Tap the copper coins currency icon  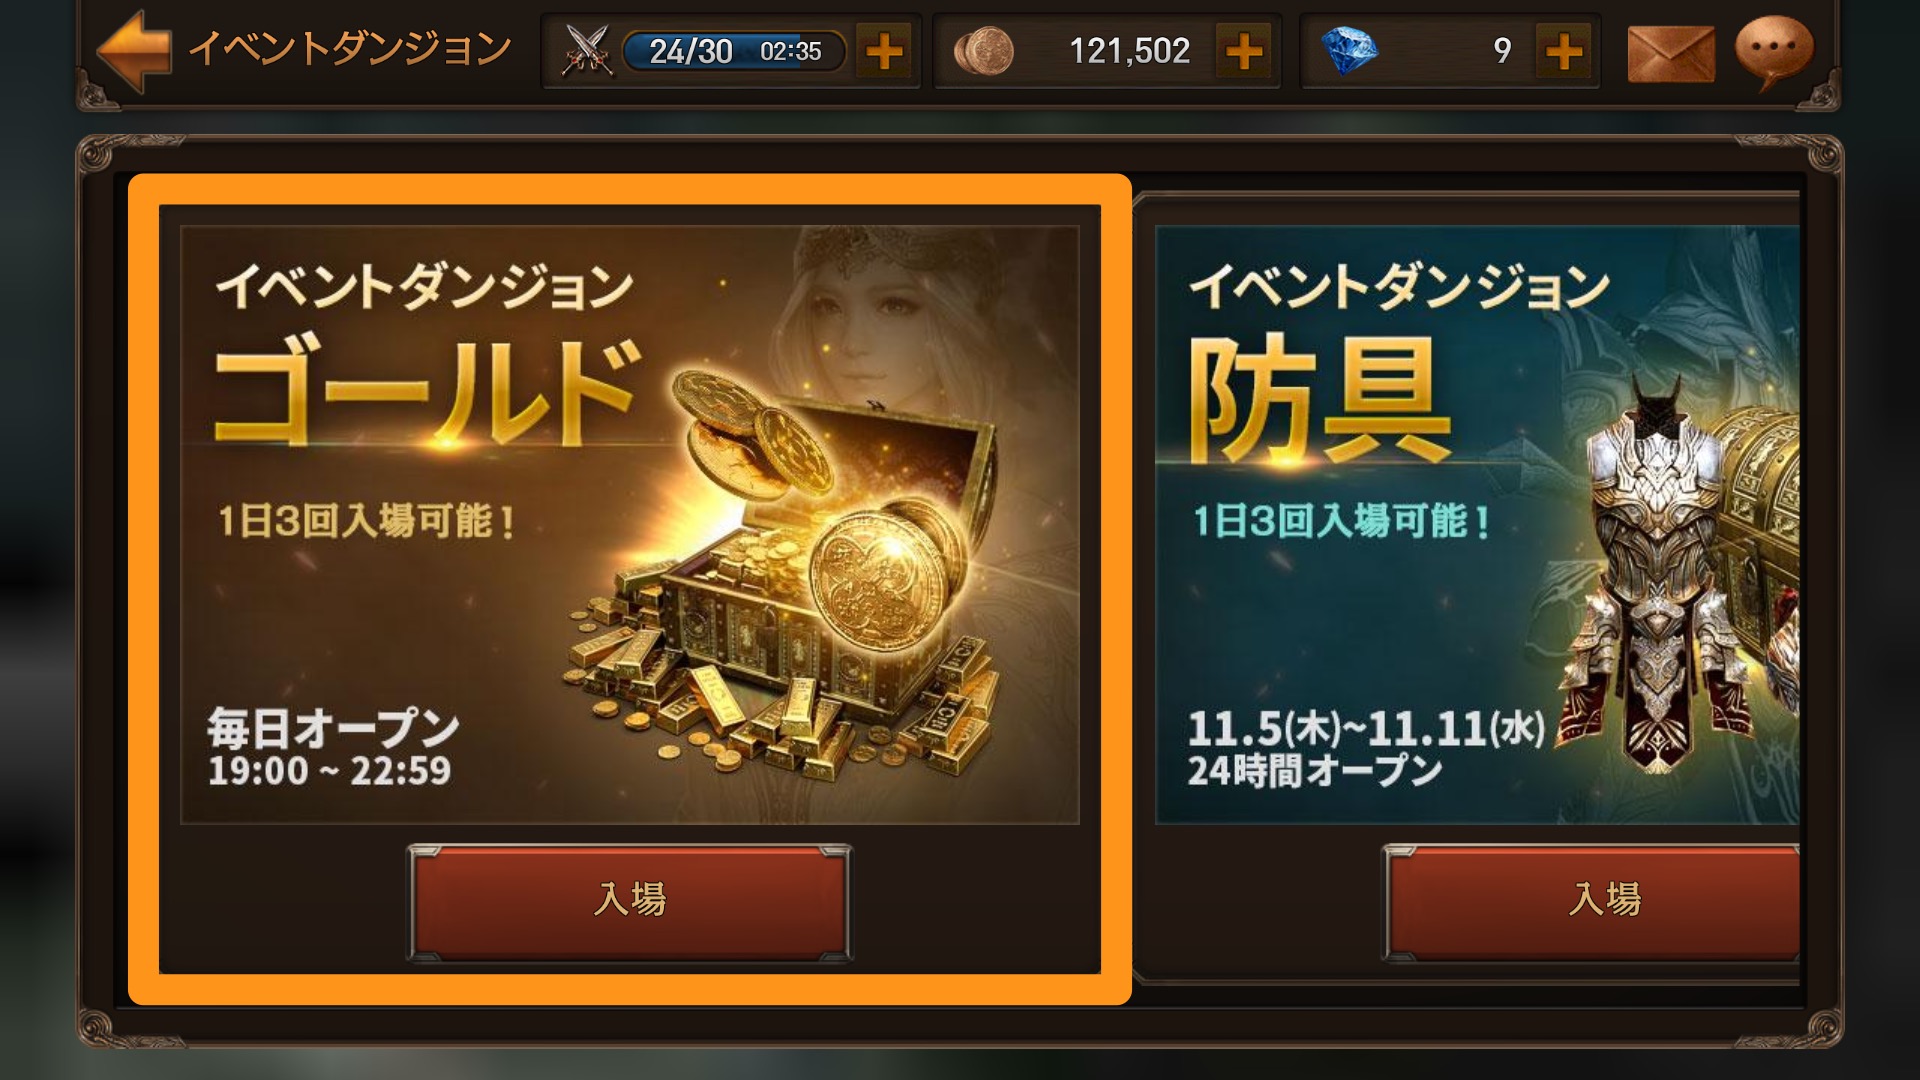pos(983,51)
